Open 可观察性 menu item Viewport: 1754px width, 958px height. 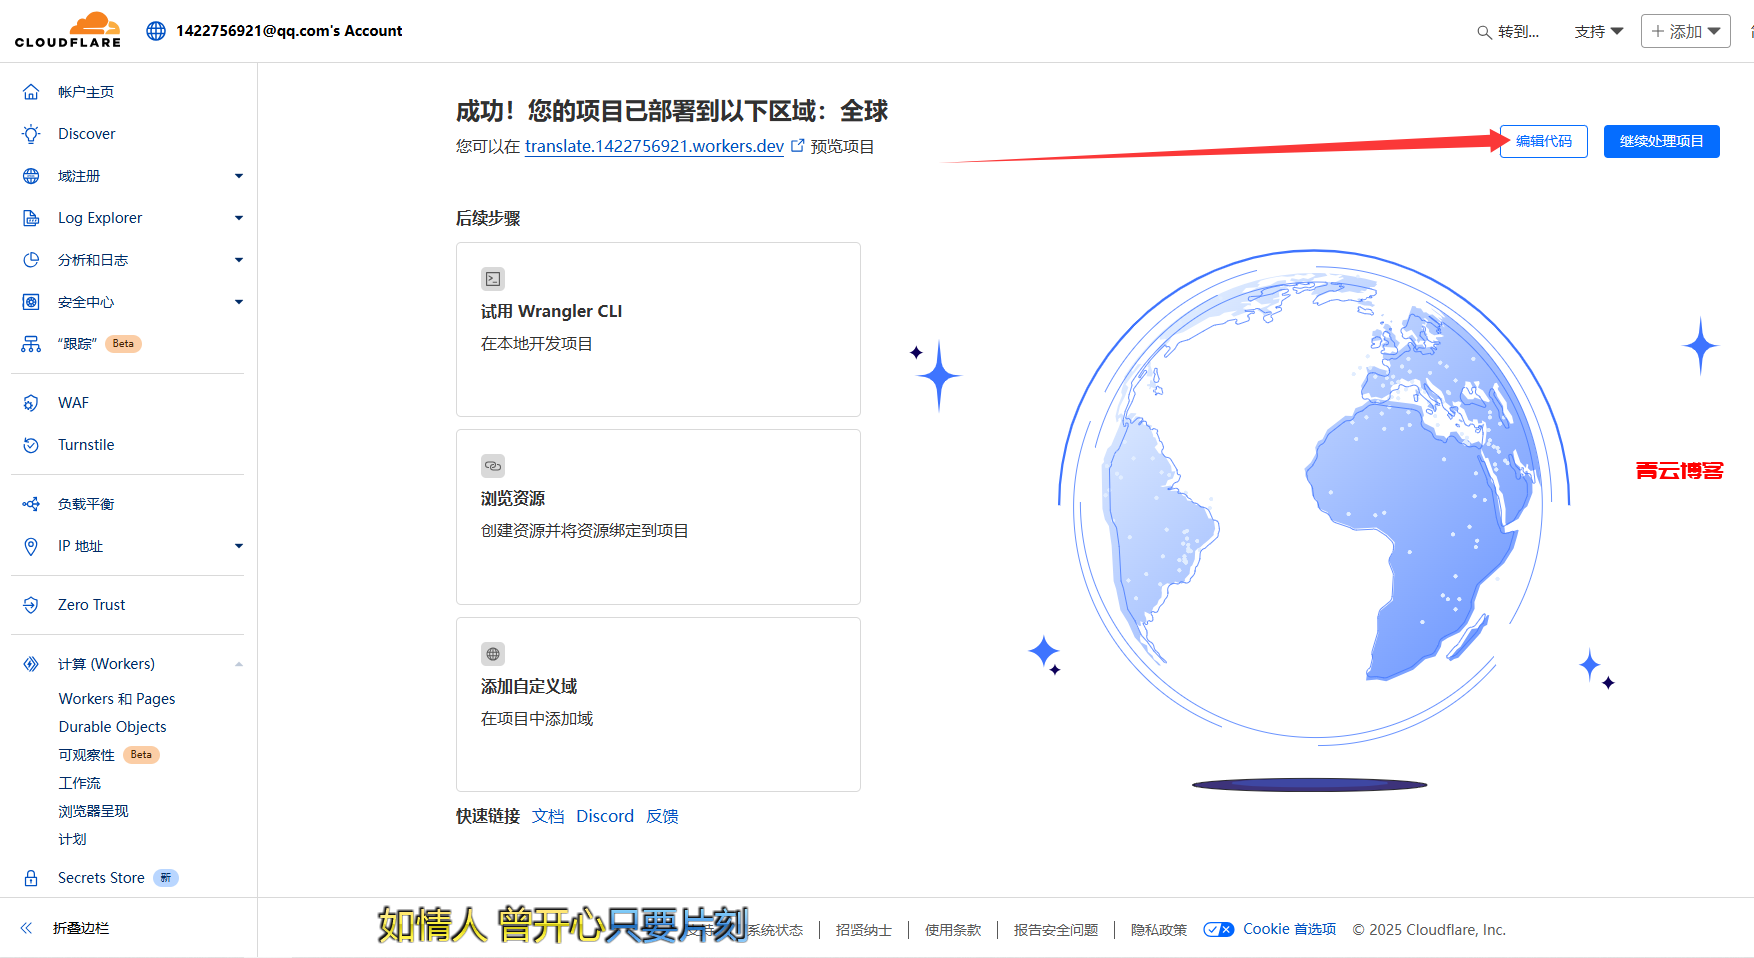87,755
